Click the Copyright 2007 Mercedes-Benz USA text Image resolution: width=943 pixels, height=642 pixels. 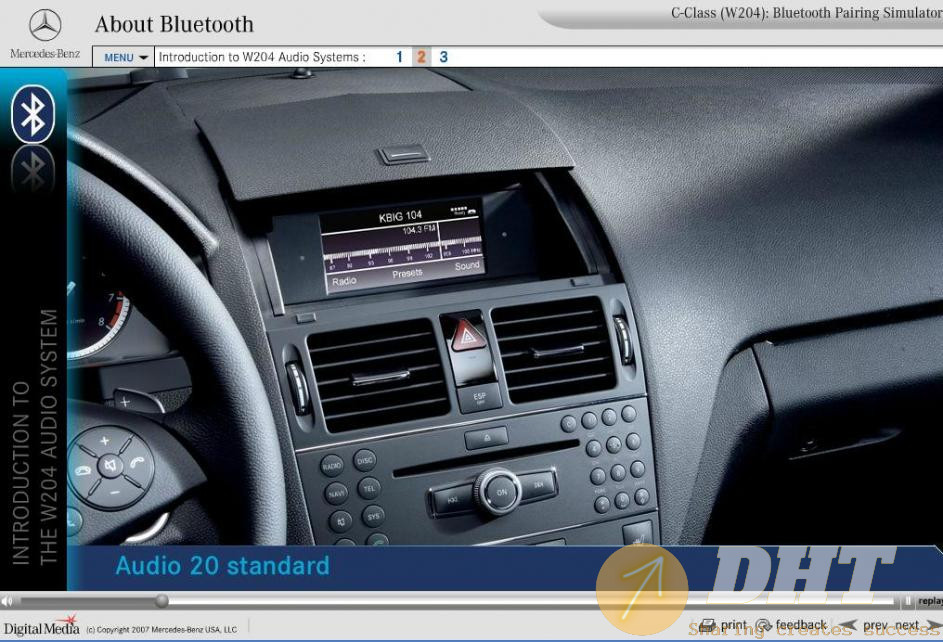click(162, 630)
